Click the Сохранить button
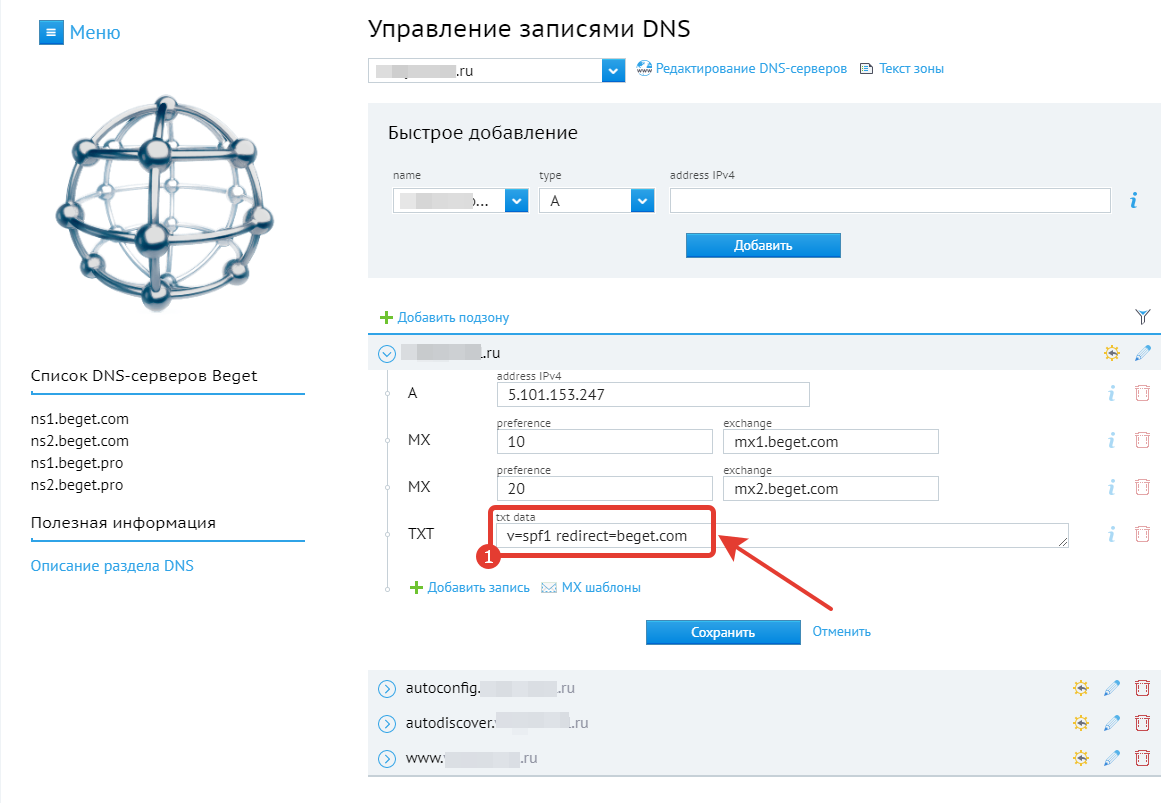 click(723, 632)
